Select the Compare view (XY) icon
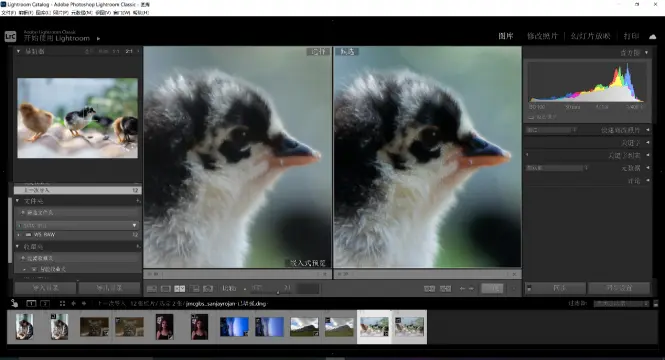Image resolution: width=665 pixels, height=360 pixels. point(180,289)
